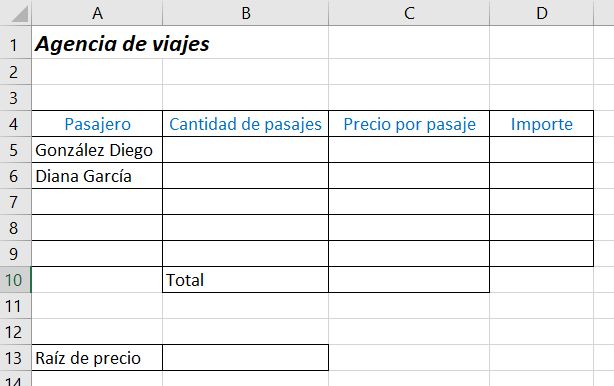Click the González Diego cell

(97, 150)
